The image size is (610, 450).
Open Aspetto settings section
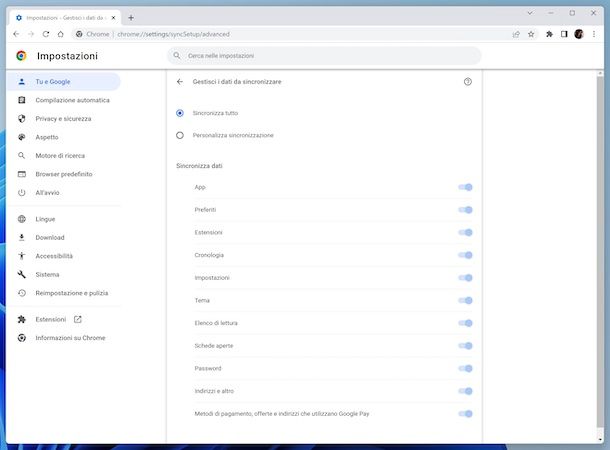coord(63,137)
